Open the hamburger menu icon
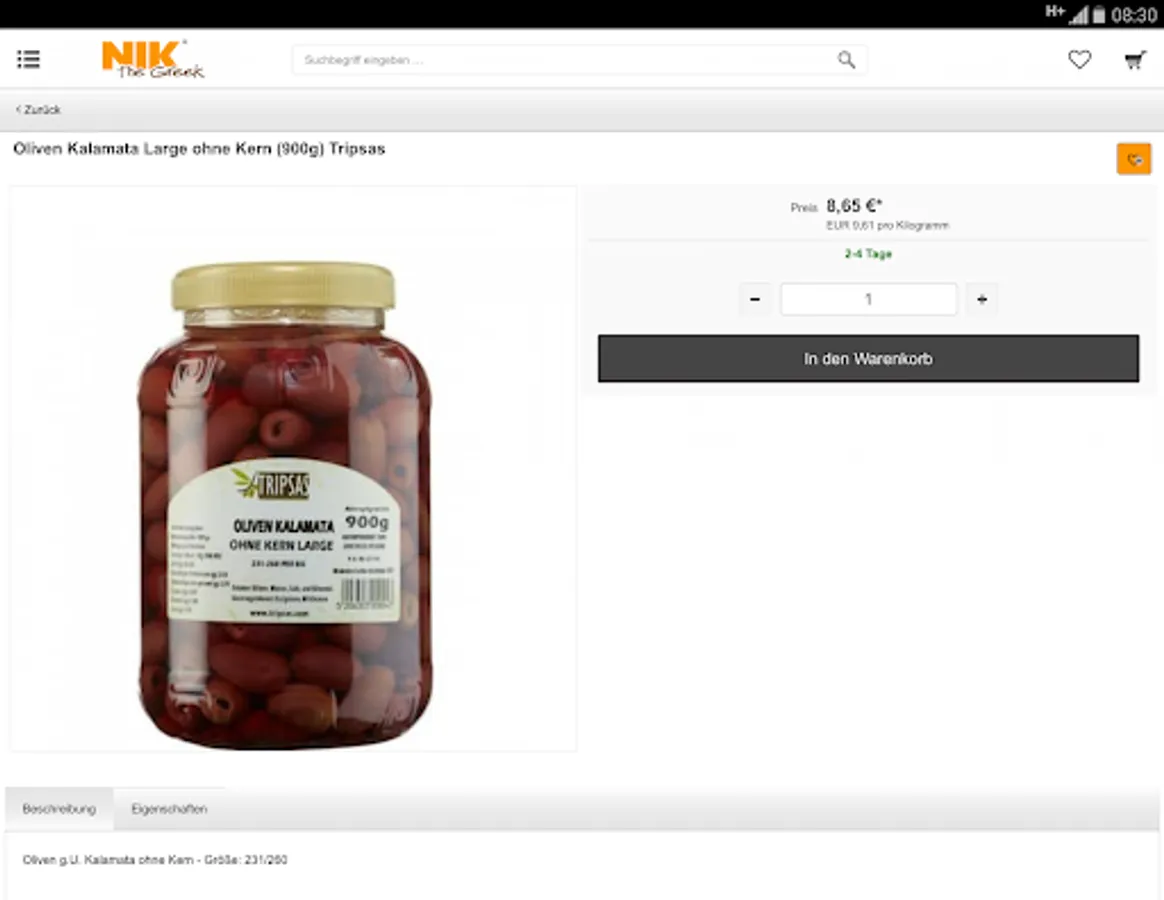The image size is (1164, 900). [x=28, y=59]
